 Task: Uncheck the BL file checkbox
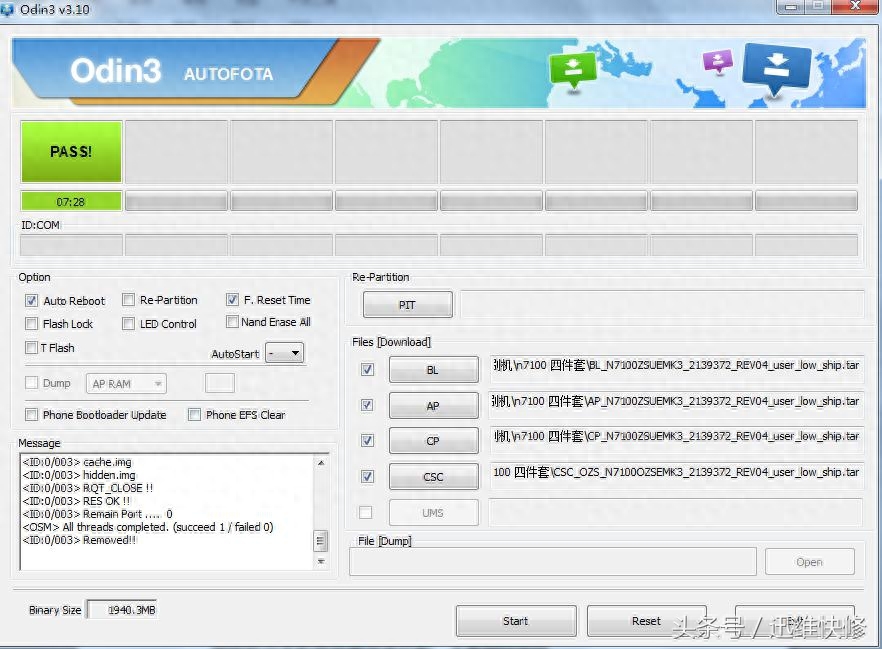[367, 370]
